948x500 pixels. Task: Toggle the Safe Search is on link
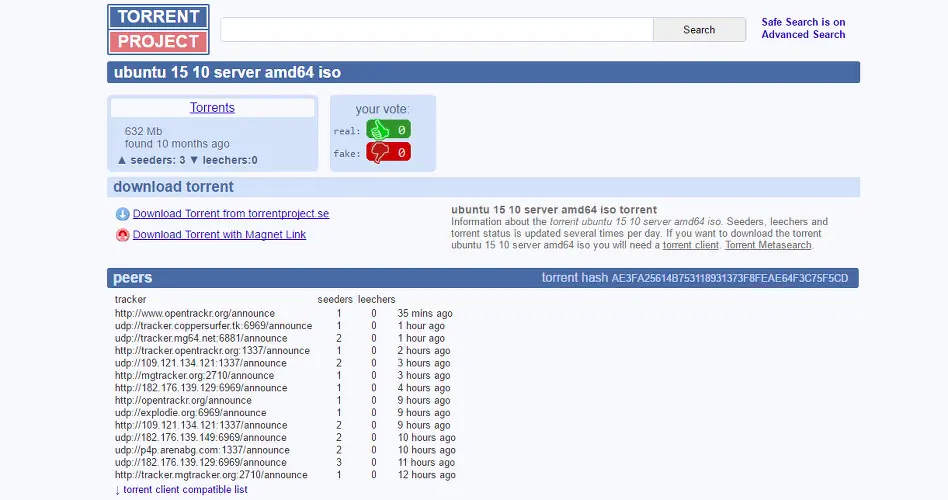tap(803, 22)
